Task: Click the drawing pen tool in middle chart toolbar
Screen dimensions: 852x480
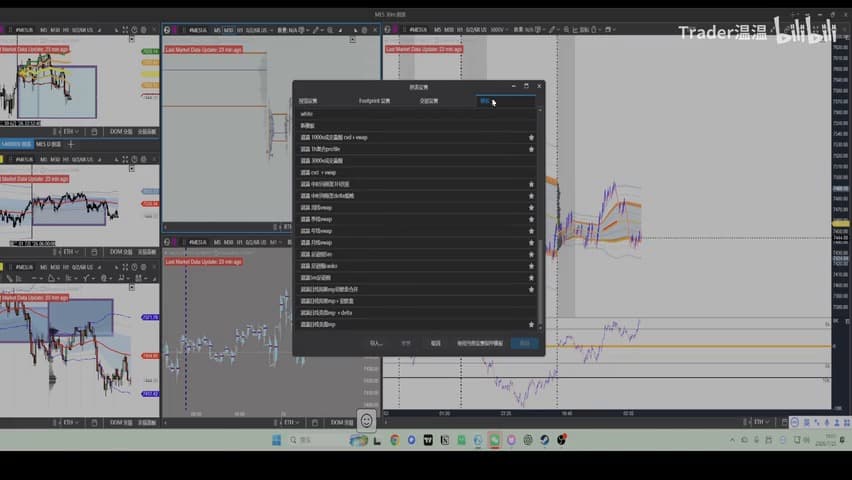Action: [x=316, y=30]
